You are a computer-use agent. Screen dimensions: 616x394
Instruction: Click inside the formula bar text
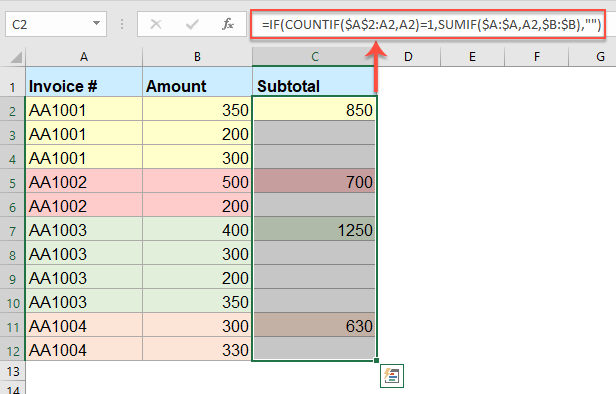[431, 24]
